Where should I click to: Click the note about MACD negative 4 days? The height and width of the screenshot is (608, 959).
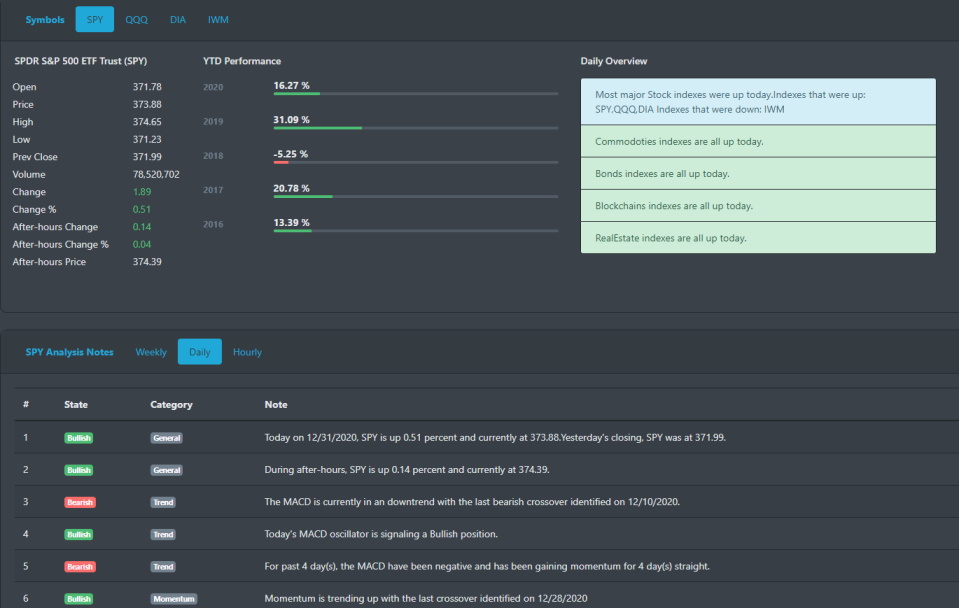tap(487, 566)
